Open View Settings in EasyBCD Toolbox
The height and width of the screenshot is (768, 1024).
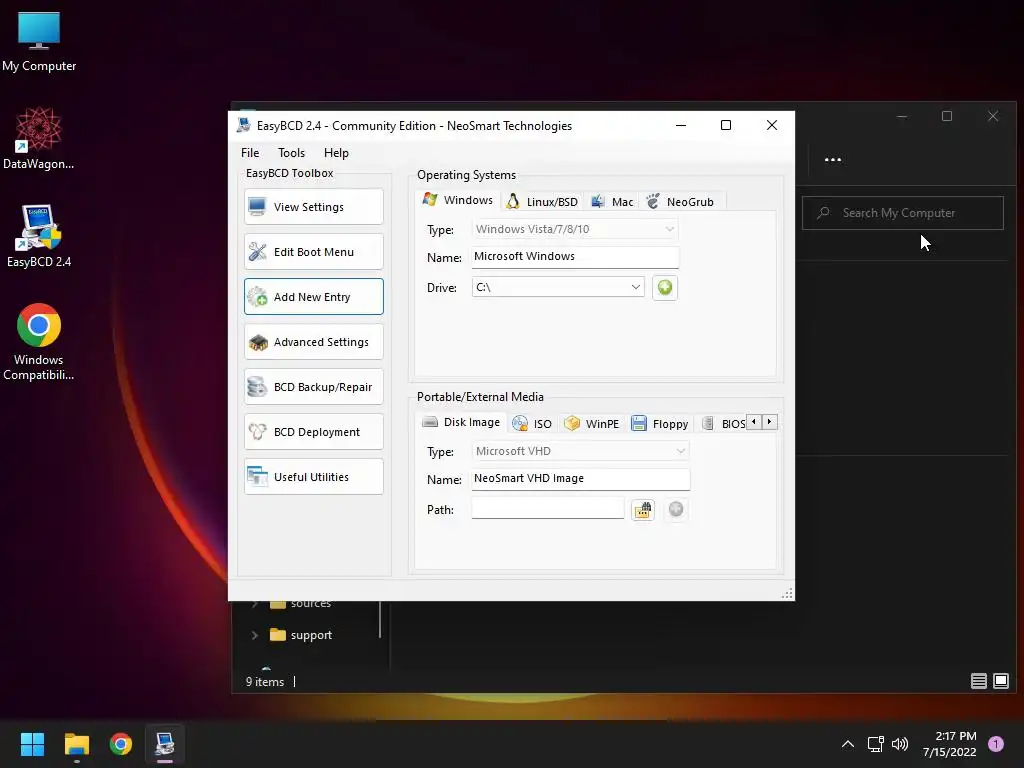pyautogui.click(x=313, y=207)
